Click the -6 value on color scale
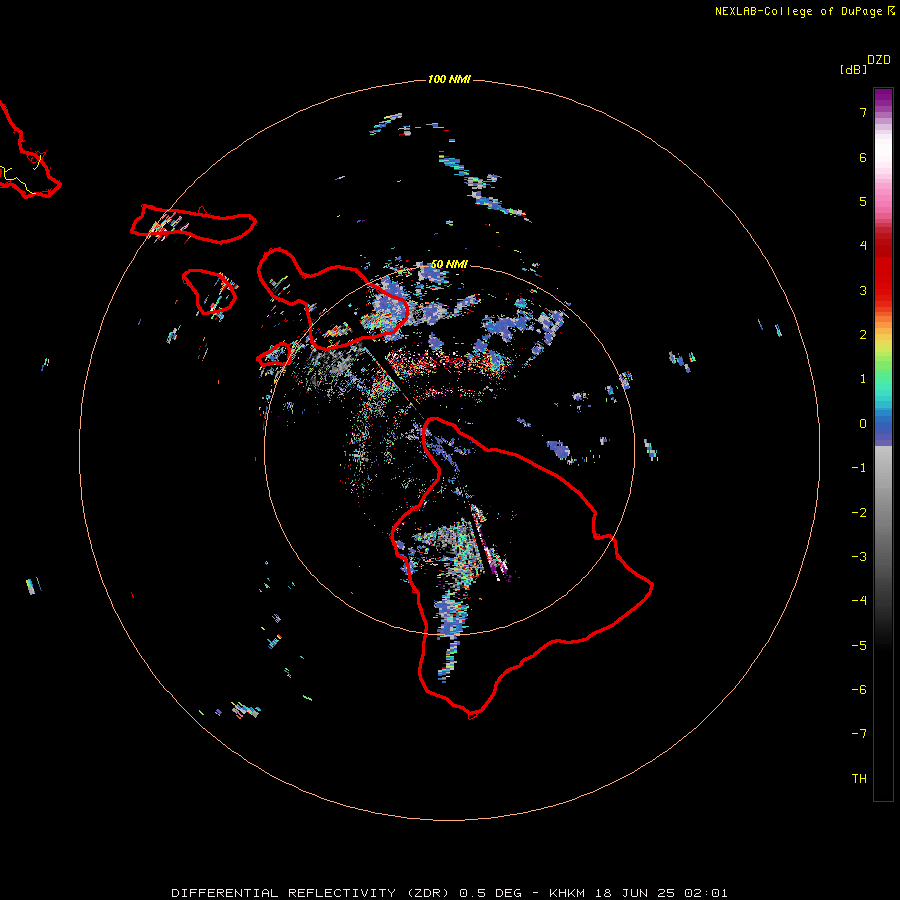Screen dimensions: 900x900 click(x=859, y=690)
